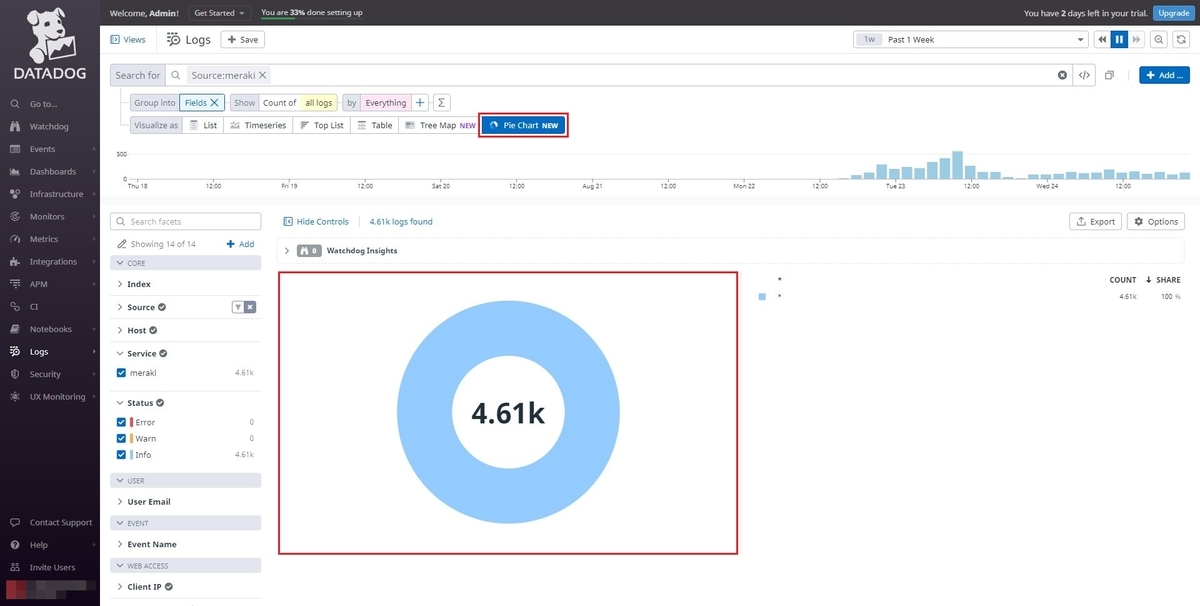Viewport: 1200px width, 606px height.
Task: Click the Datadog dog logo
Action: pos(49,37)
